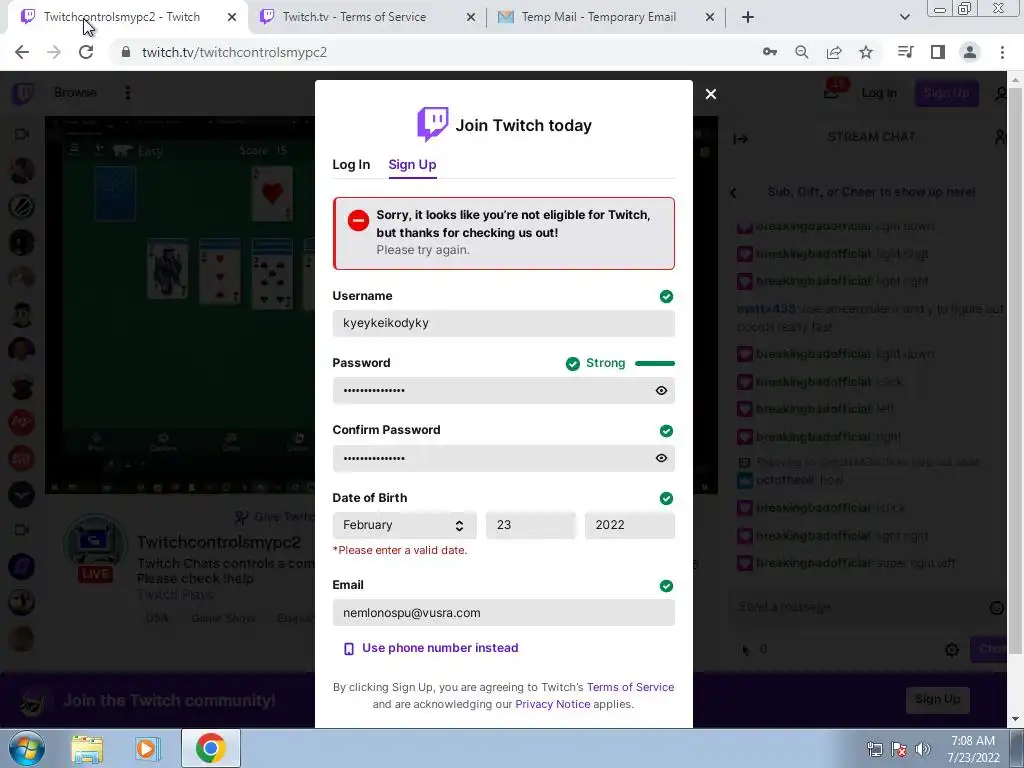Open the tab search dropdown arrow
Image resolution: width=1024 pixels, height=768 pixels.
point(904,18)
